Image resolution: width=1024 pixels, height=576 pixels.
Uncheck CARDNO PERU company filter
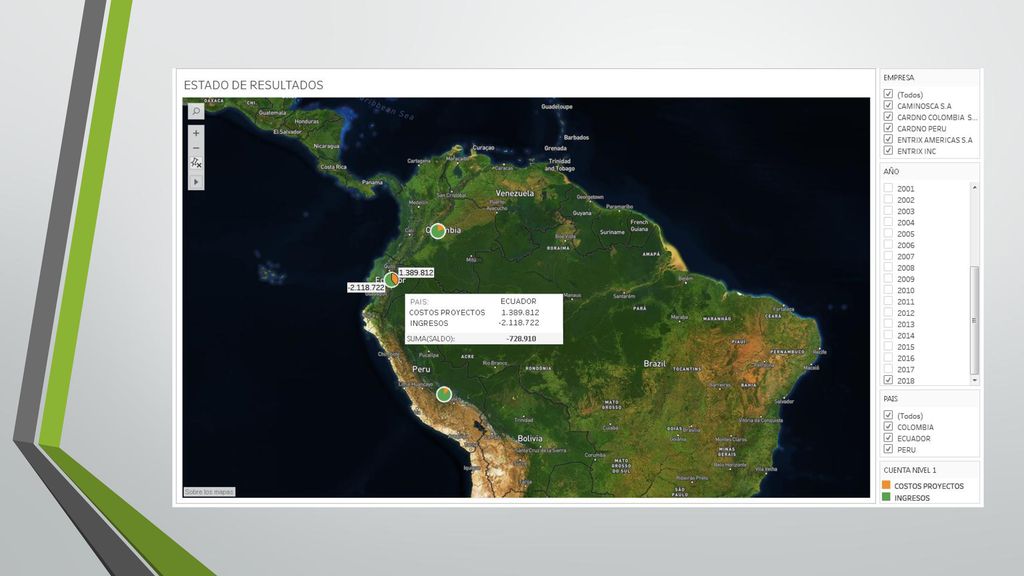pos(888,128)
